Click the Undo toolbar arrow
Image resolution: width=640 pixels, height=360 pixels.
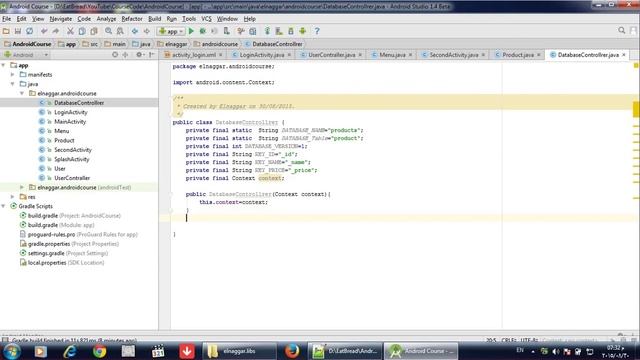pyautogui.click(x=44, y=31)
